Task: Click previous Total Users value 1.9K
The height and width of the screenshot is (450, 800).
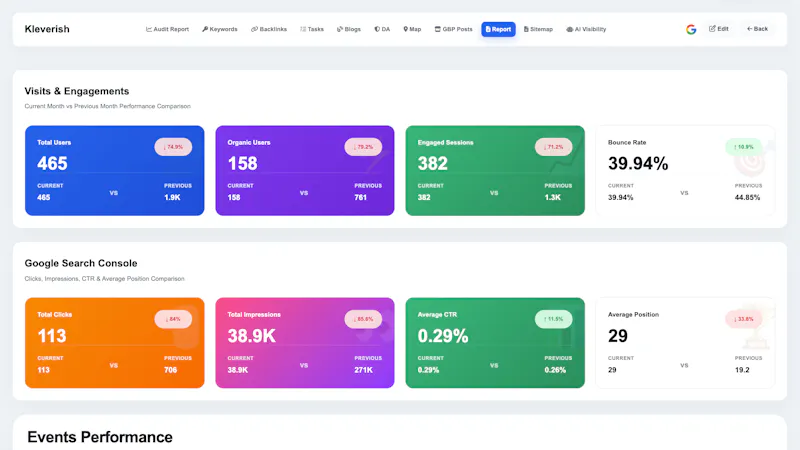Action: 172,197
